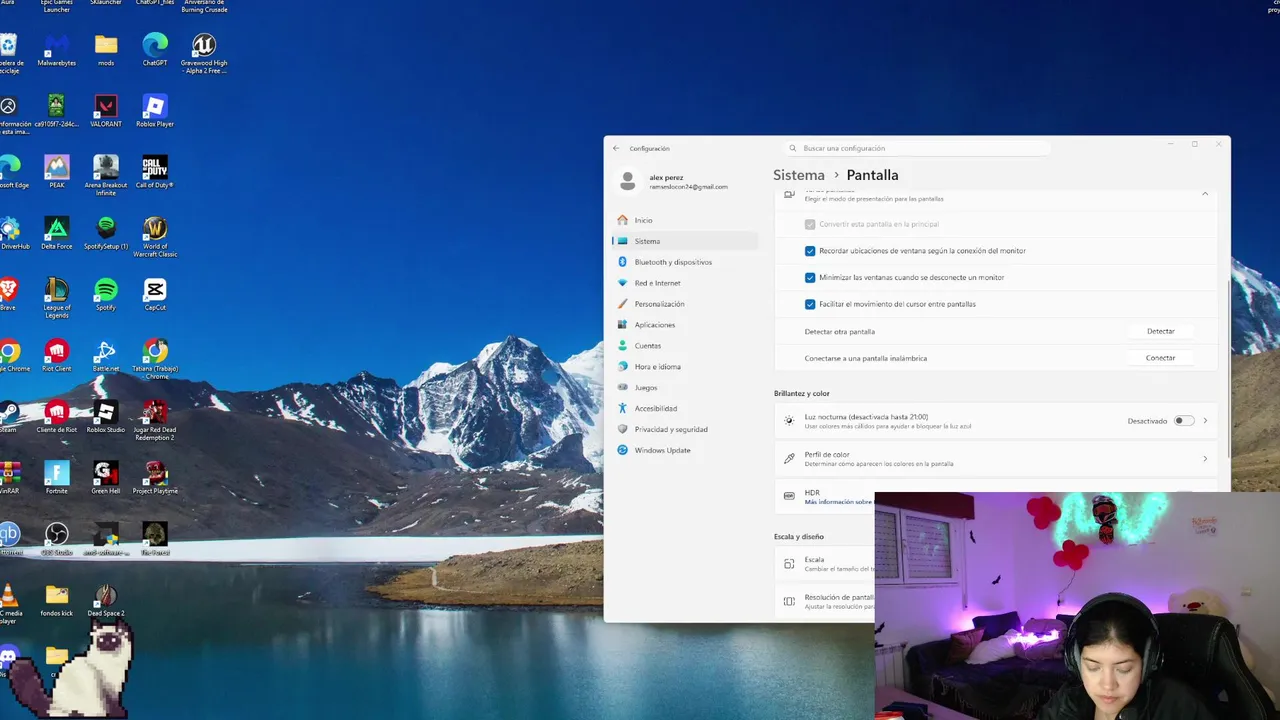Open Delta Force desktop icon
The image size is (1280, 720).
(57, 233)
